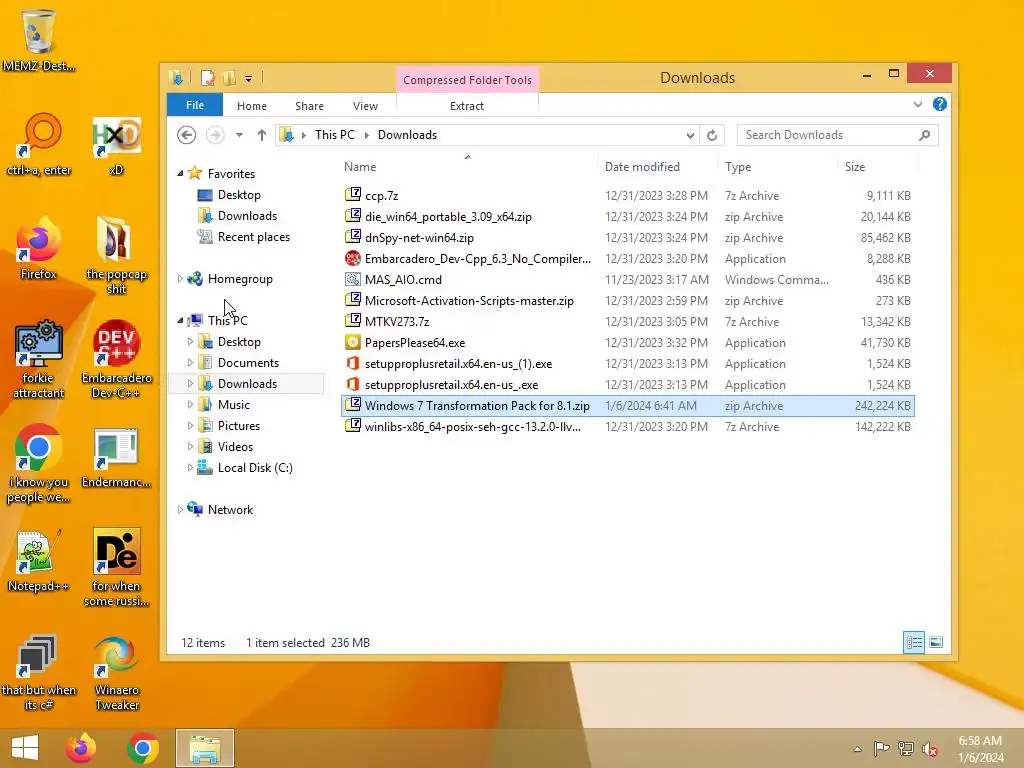The image size is (1024, 768).
Task: Launch the Notepad++ desktop shortcut
Action: 39,562
